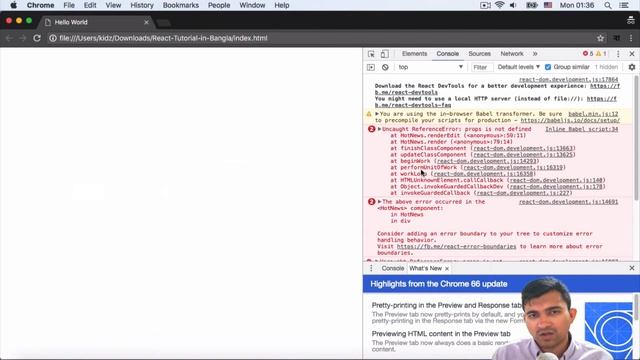This screenshot has width=640, height=360.
Task: Click the clock showing Mon 01:36
Action: tap(577, 5)
